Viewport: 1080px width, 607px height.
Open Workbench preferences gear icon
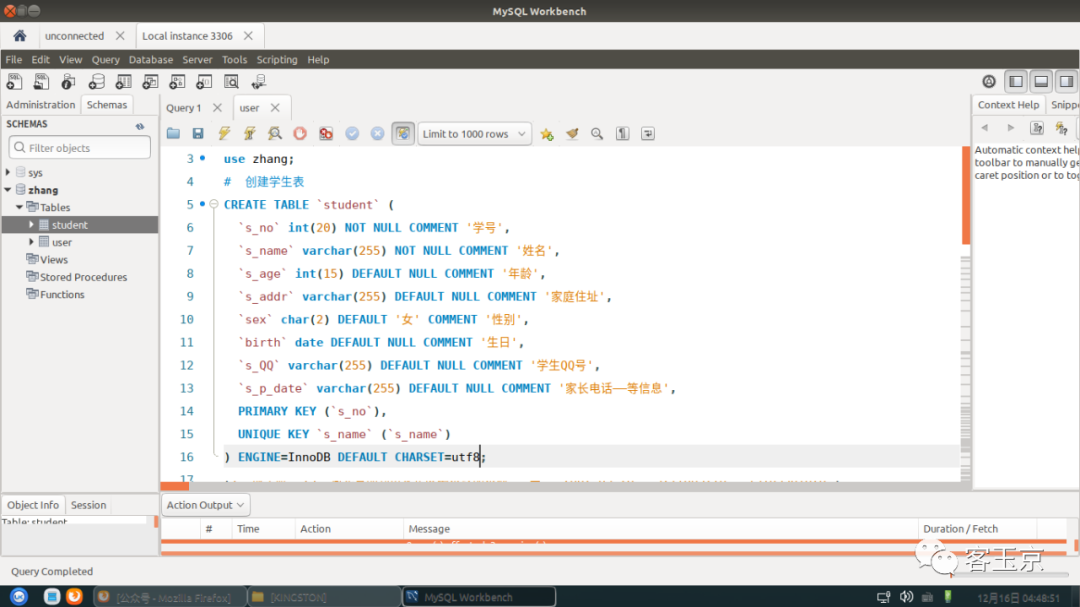coord(989,81)
